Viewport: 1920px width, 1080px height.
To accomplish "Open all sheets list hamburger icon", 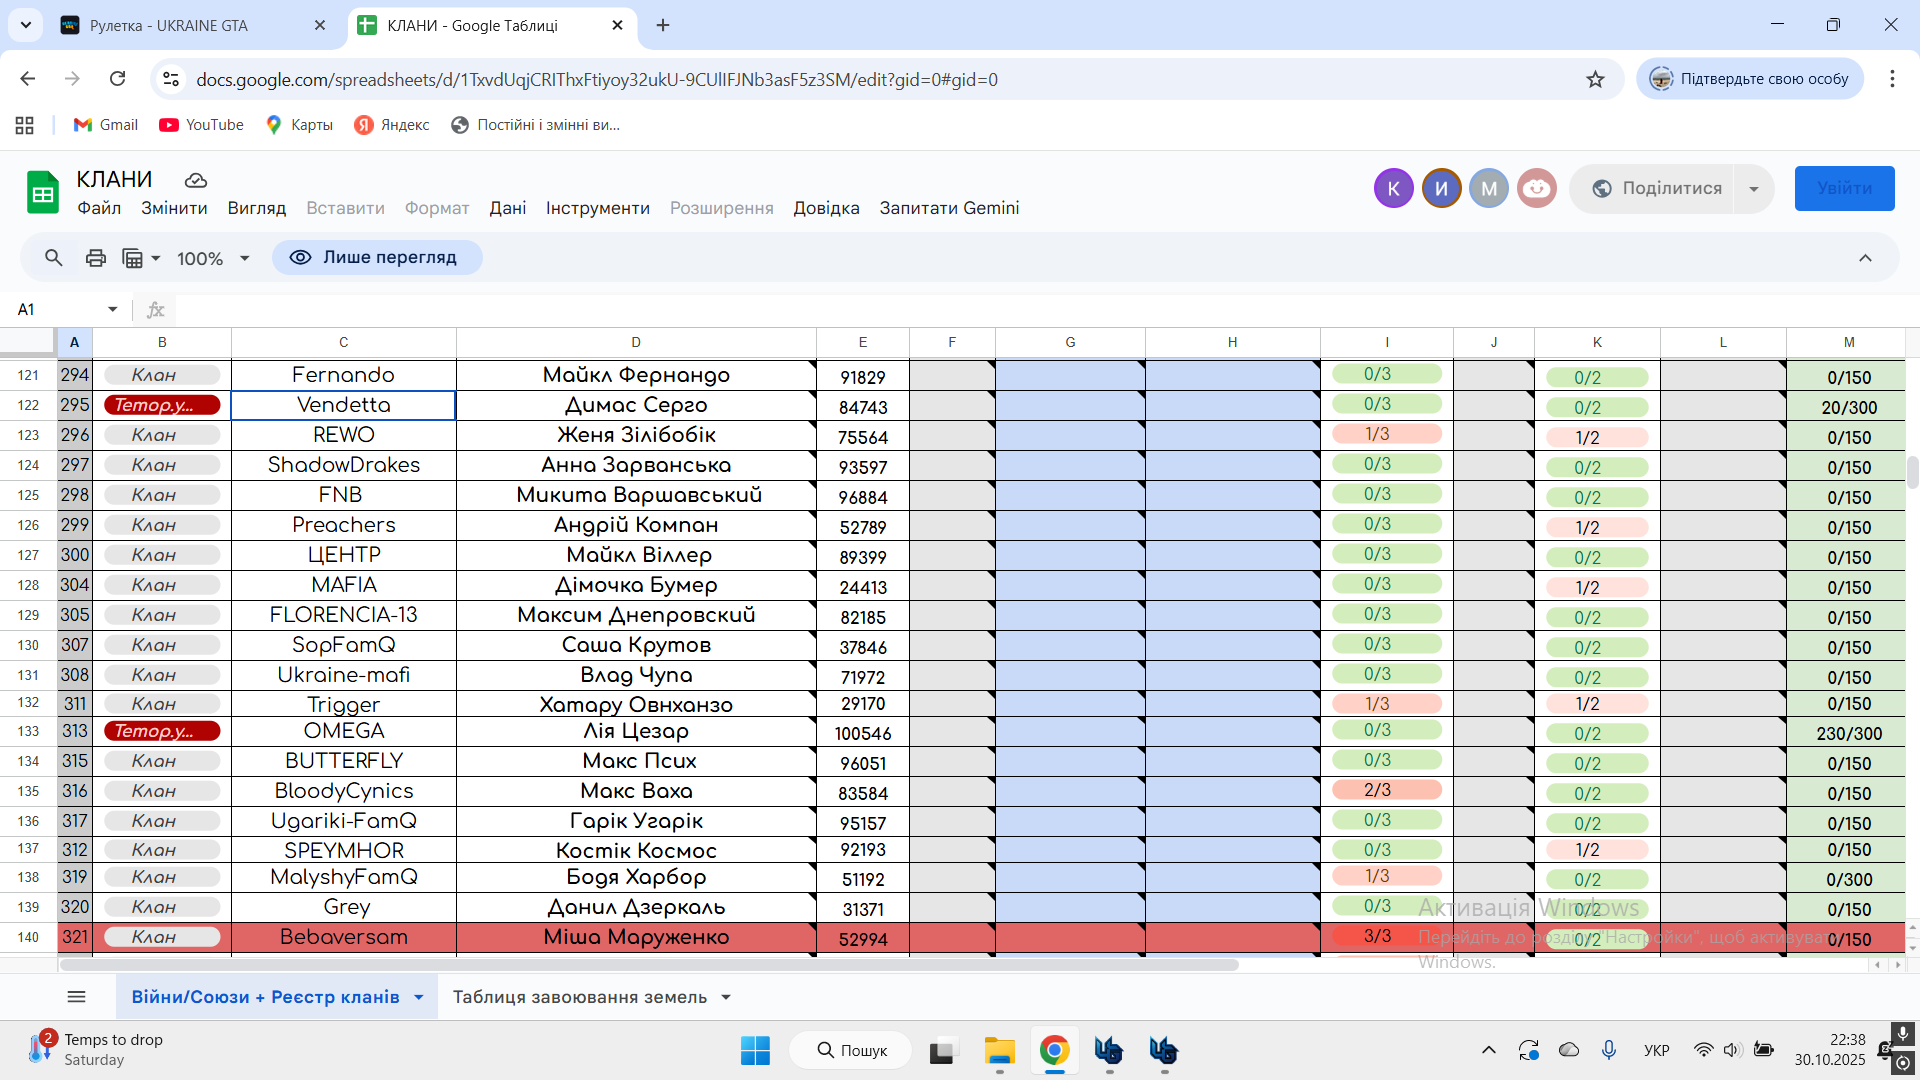I will 76,997.
